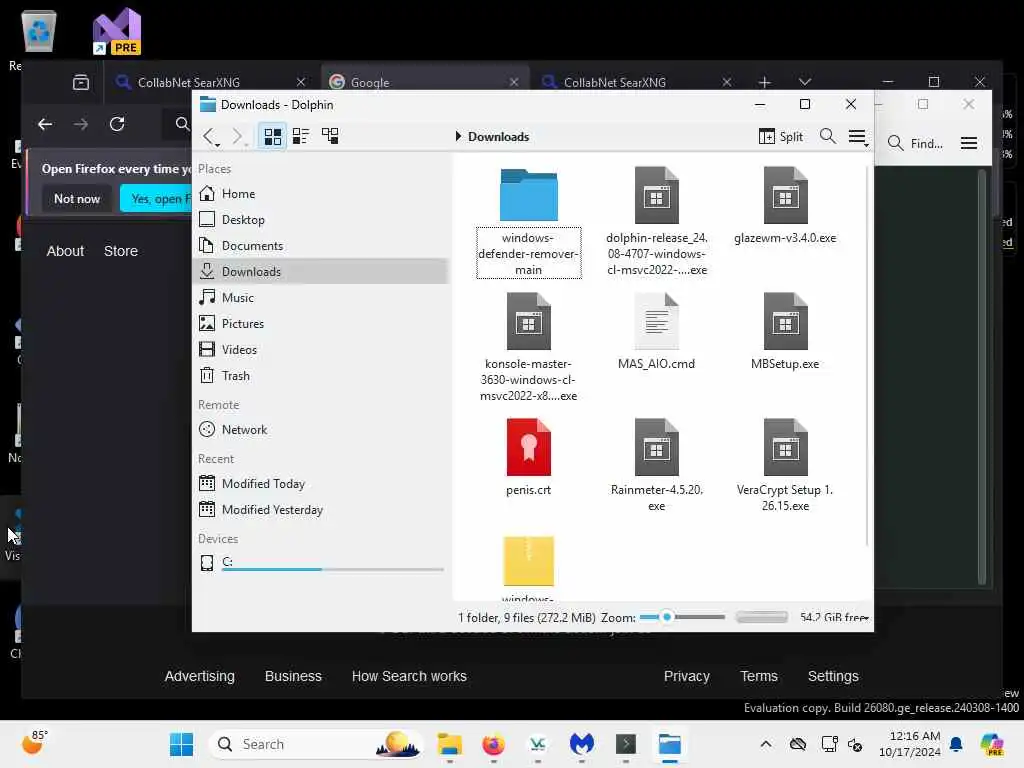Viewport: 1024px width, 768px height.
Task: Reload page in Firefox
Action: tap(117, 124)
